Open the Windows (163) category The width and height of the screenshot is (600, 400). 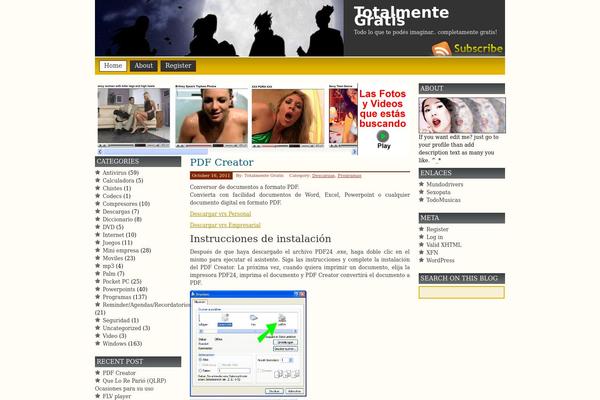(x=122, y=344)
